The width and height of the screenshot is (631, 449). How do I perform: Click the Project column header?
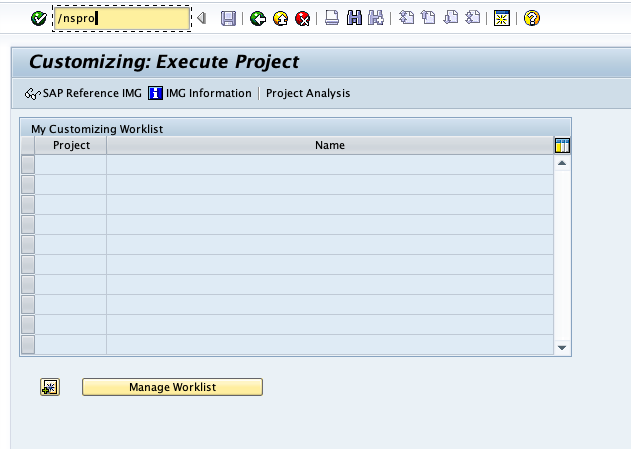[x=71, y=145]
